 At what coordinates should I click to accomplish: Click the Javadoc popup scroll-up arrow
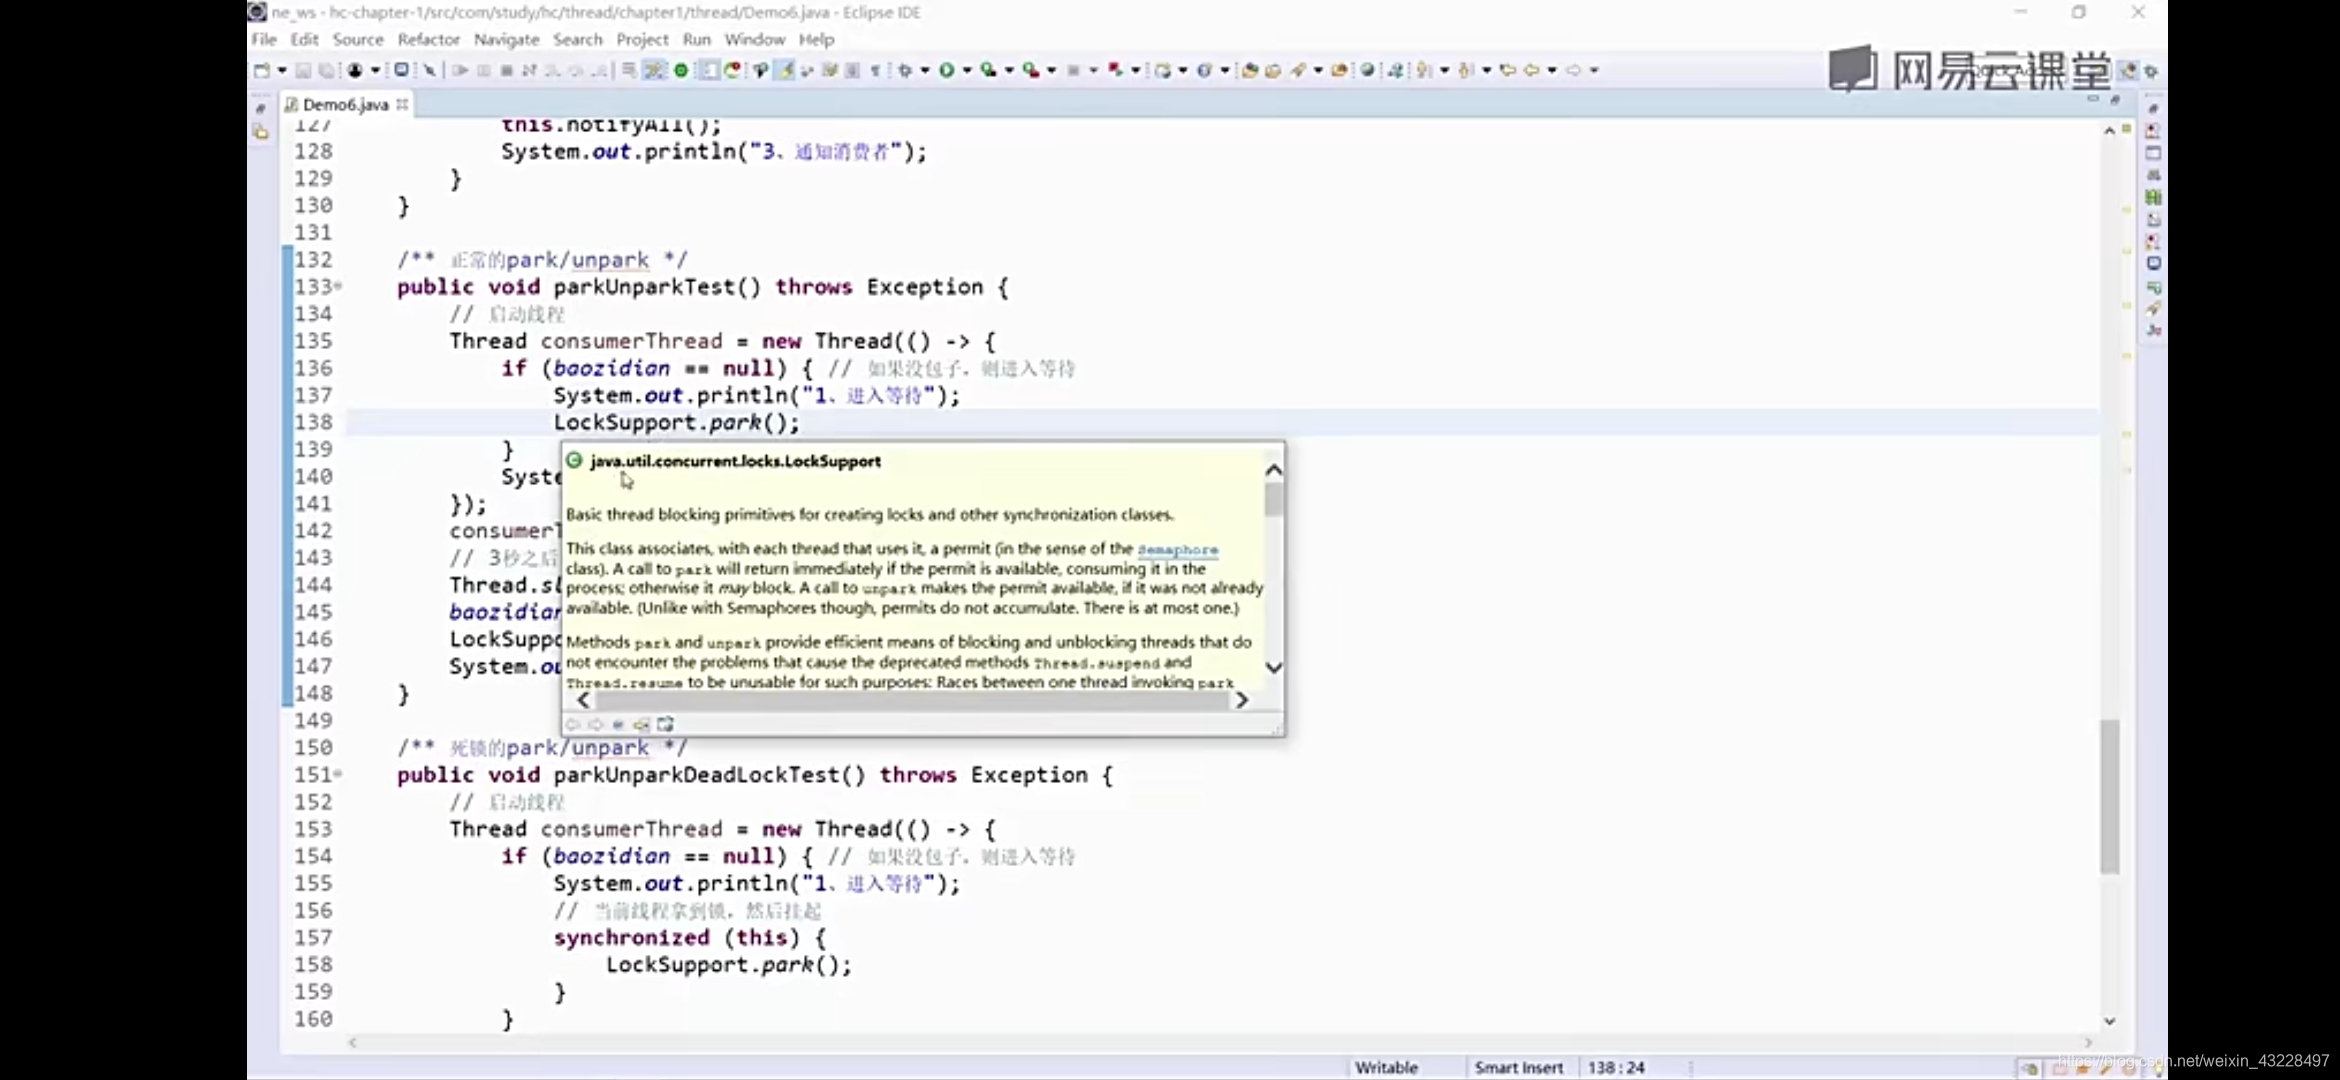(1274, 470)
